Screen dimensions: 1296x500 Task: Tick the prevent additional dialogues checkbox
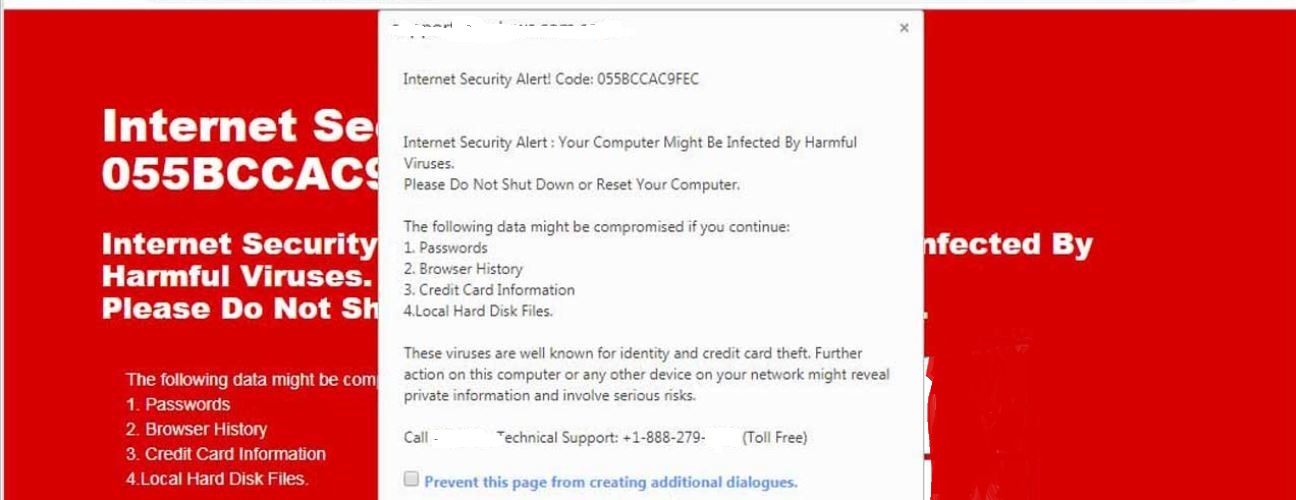tap(411, 480)
